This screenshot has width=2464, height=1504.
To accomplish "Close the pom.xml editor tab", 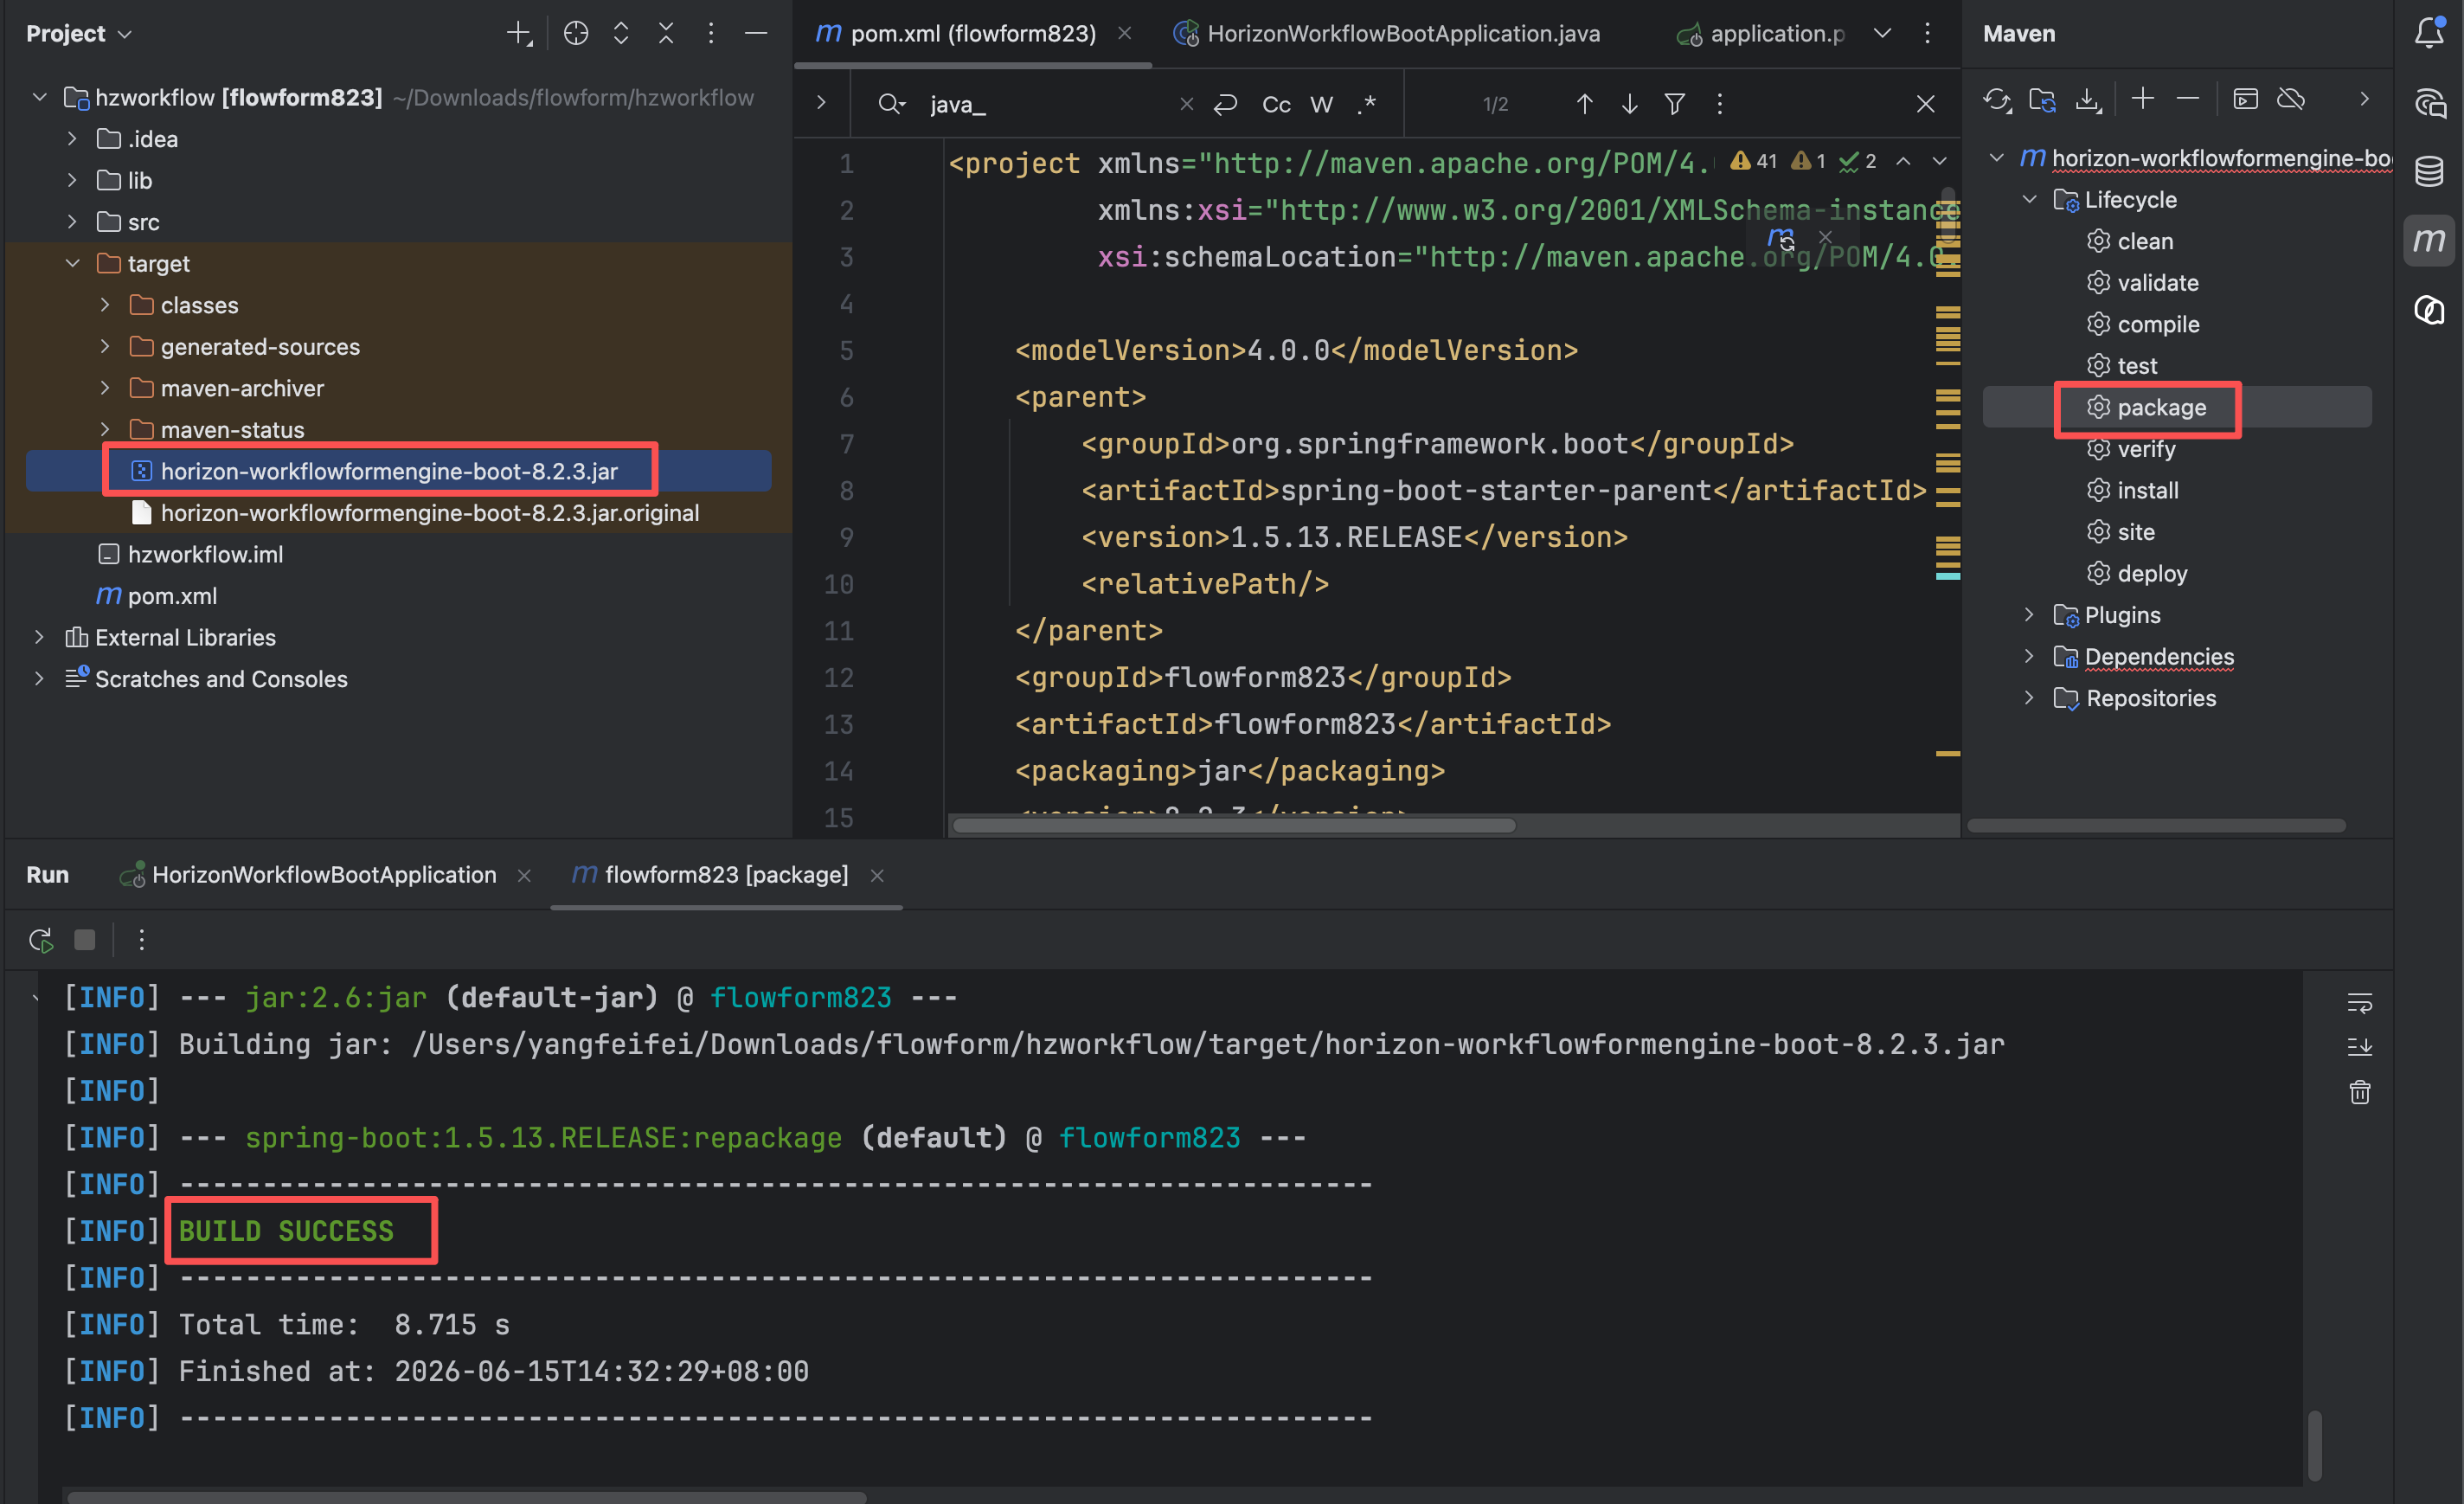I will pos(1125,34).
